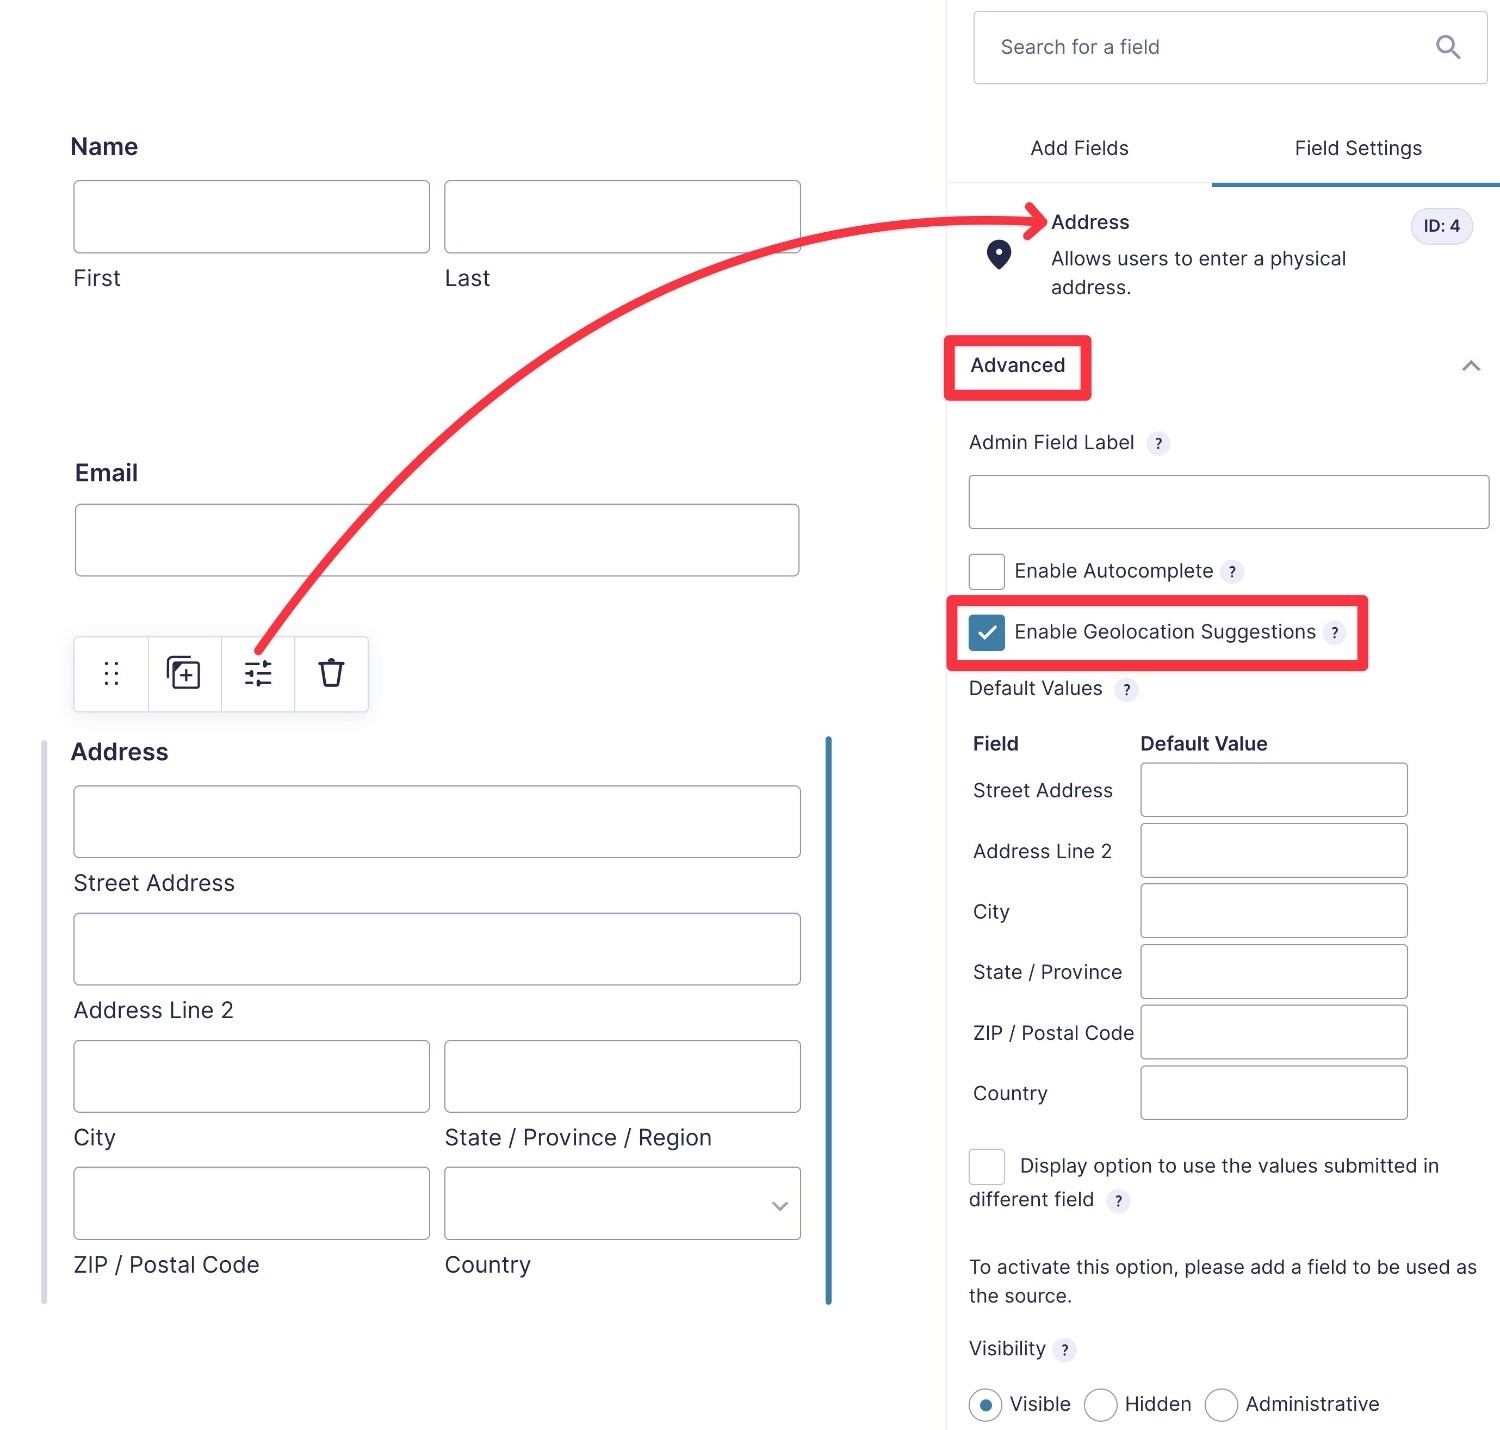Open field settings via the sliders icon
This screenshot has width=1500, height=1430.
click(x=258, y=673)
